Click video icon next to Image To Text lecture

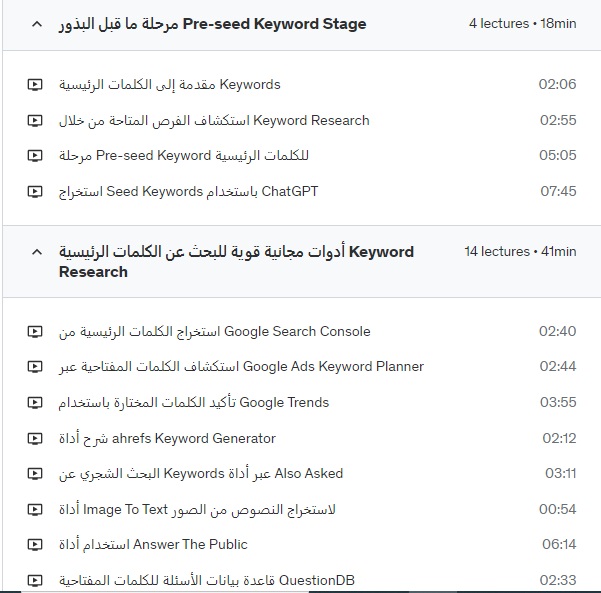[35, 509]
